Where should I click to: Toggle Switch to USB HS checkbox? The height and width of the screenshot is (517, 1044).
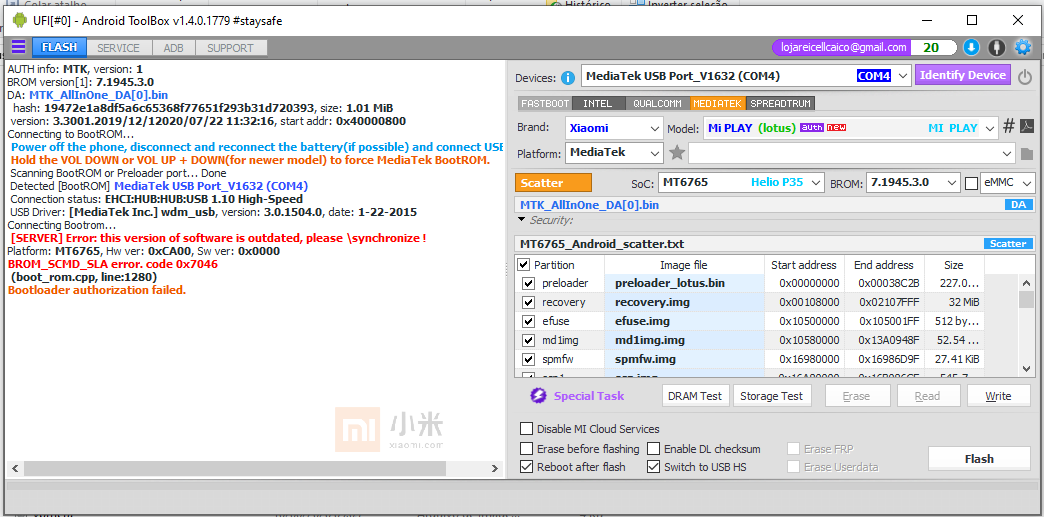click(x=653, y=467)
